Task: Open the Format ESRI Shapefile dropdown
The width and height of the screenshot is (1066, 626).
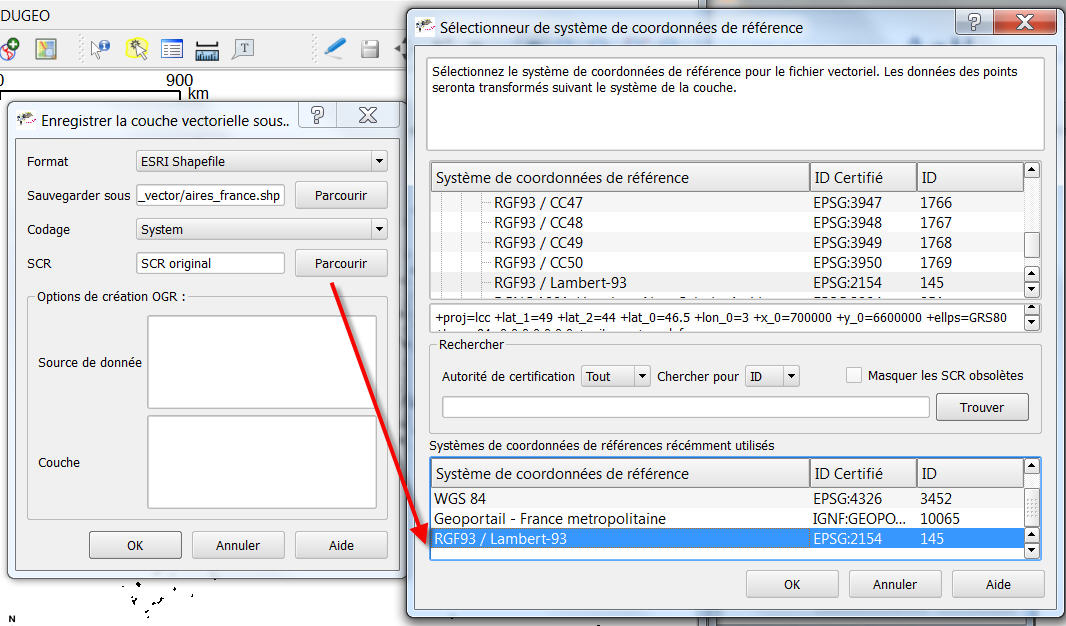Action: pos(262,161)
